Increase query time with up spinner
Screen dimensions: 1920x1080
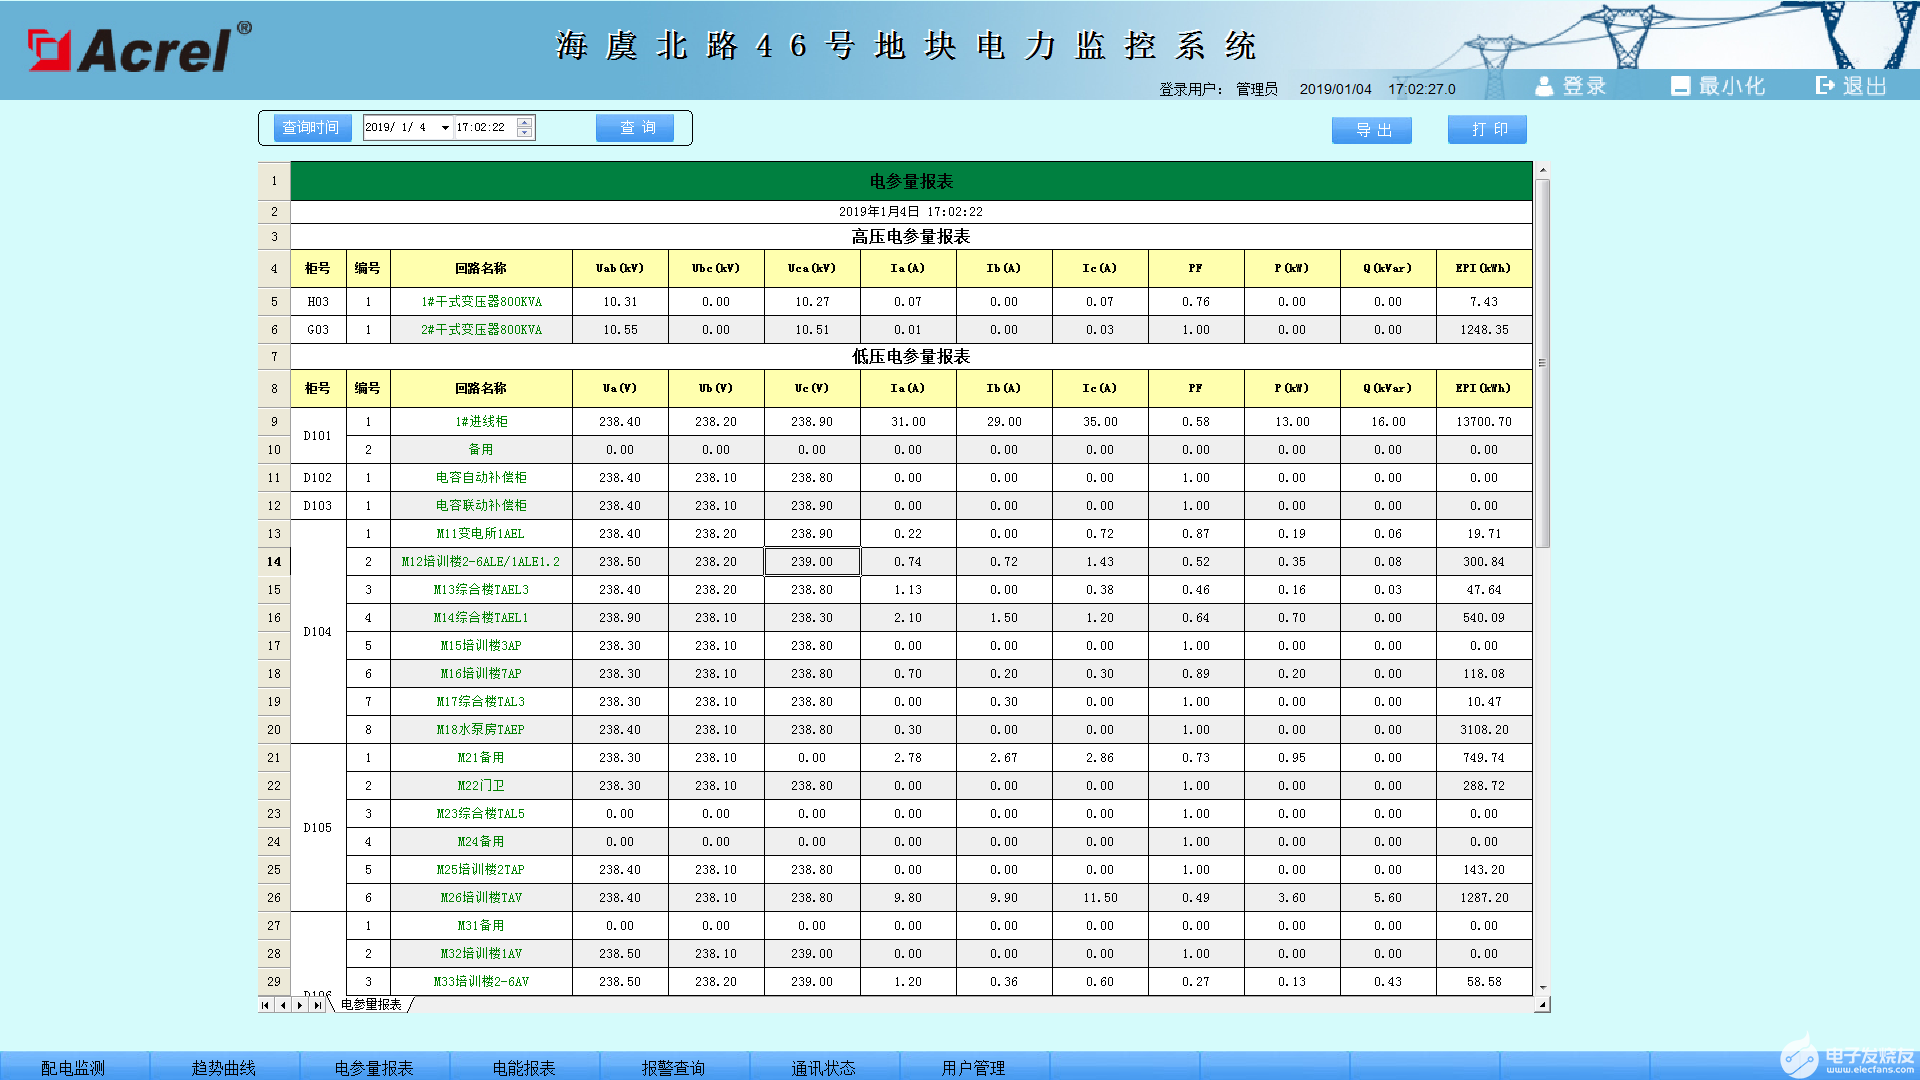525,122
